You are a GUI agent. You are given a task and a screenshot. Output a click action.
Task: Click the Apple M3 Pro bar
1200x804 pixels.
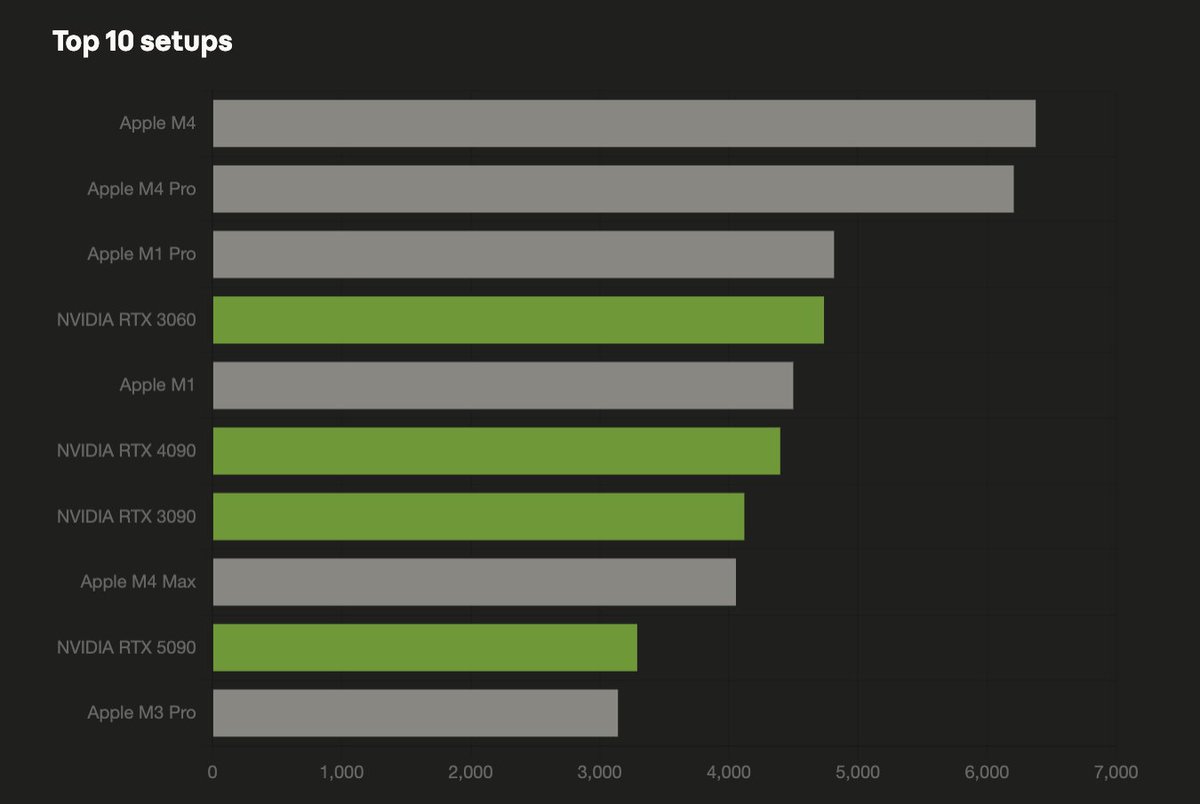(x=415, y=713)
